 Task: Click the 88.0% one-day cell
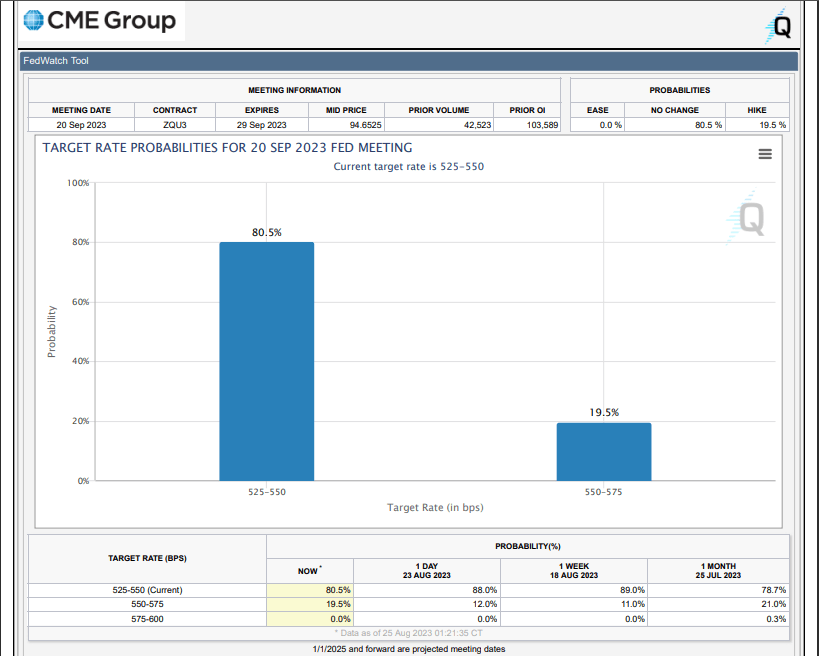click(x=427, y=590)
